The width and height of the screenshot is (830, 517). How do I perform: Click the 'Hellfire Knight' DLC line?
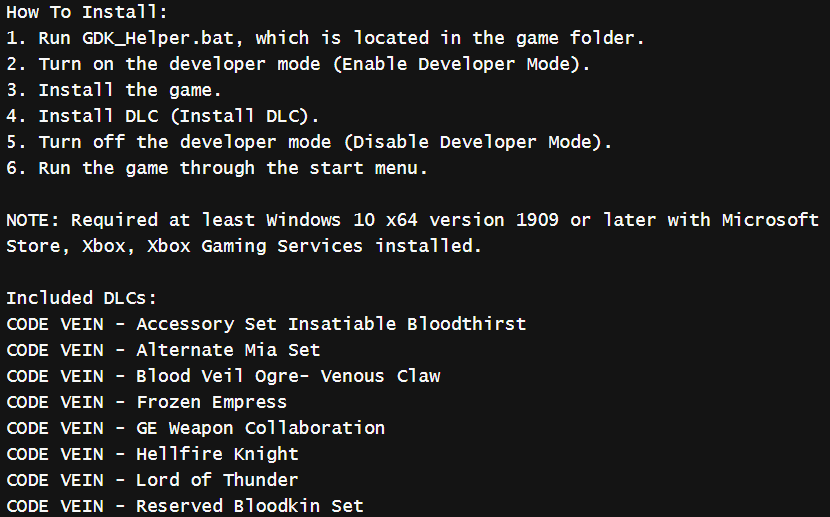152,454
